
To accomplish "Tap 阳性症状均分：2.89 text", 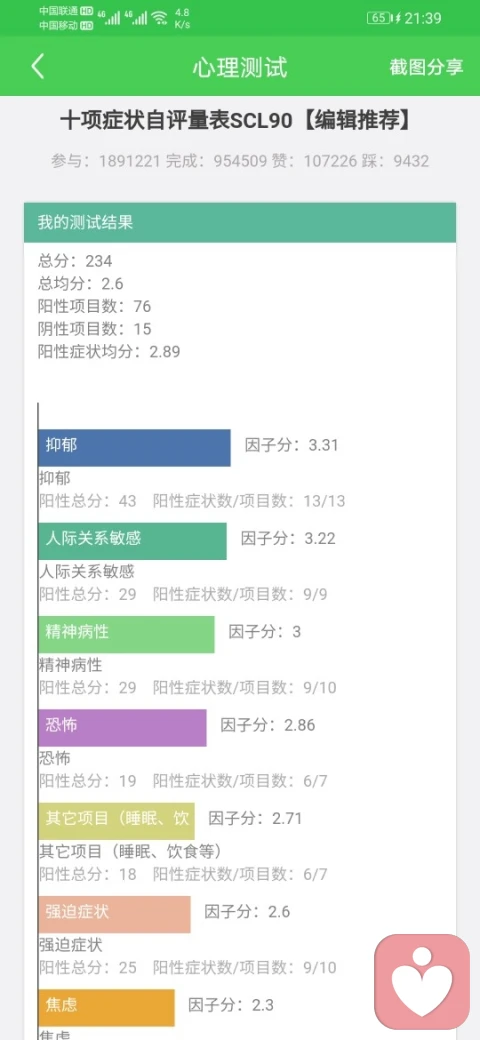I will tap(109, 352).
